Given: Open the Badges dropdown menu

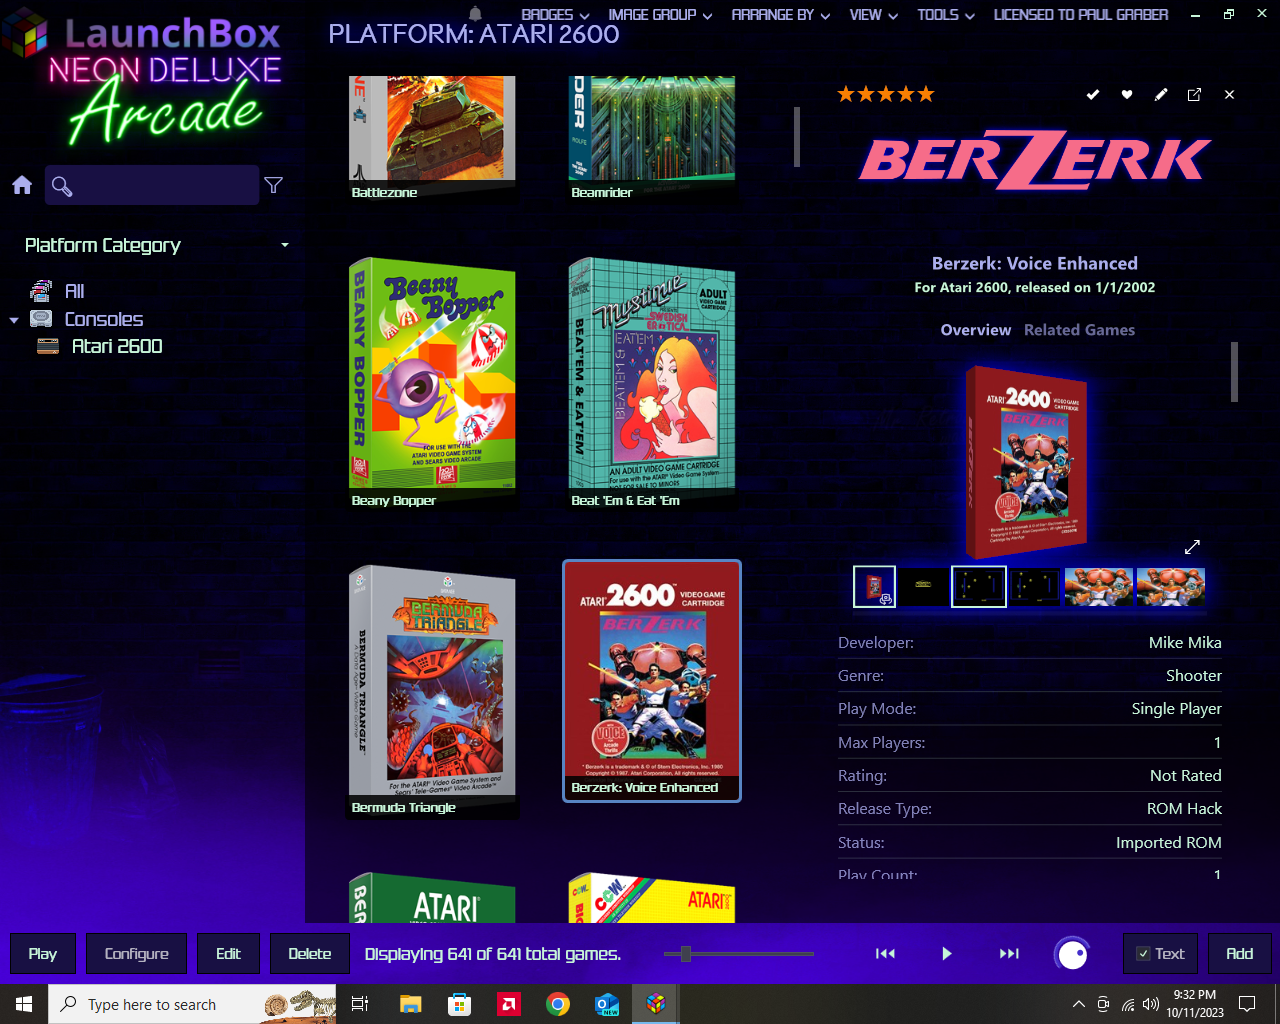Looking at the screenshot, I should click(x=555, y=15).
